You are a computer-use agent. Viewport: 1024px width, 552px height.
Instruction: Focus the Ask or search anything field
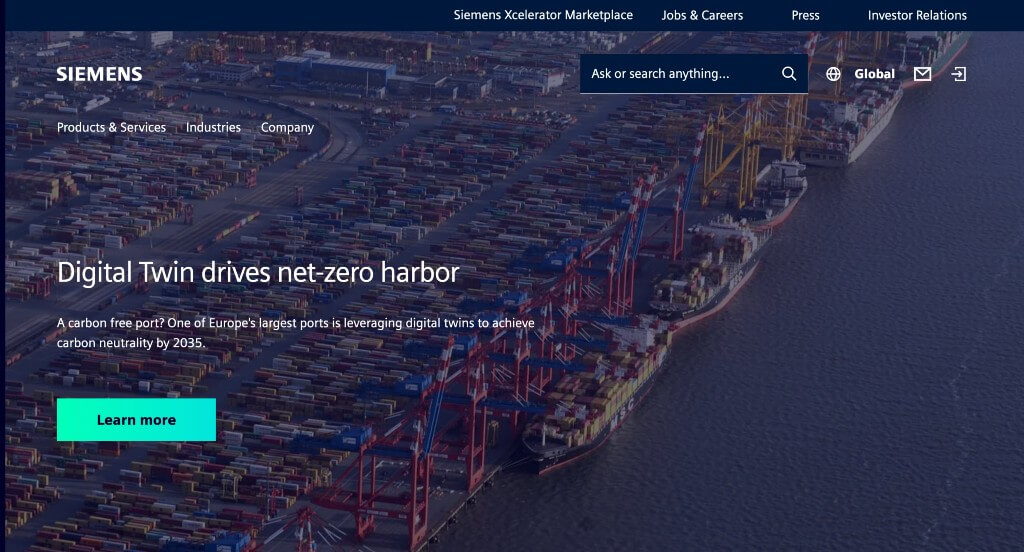coord(680,74)
